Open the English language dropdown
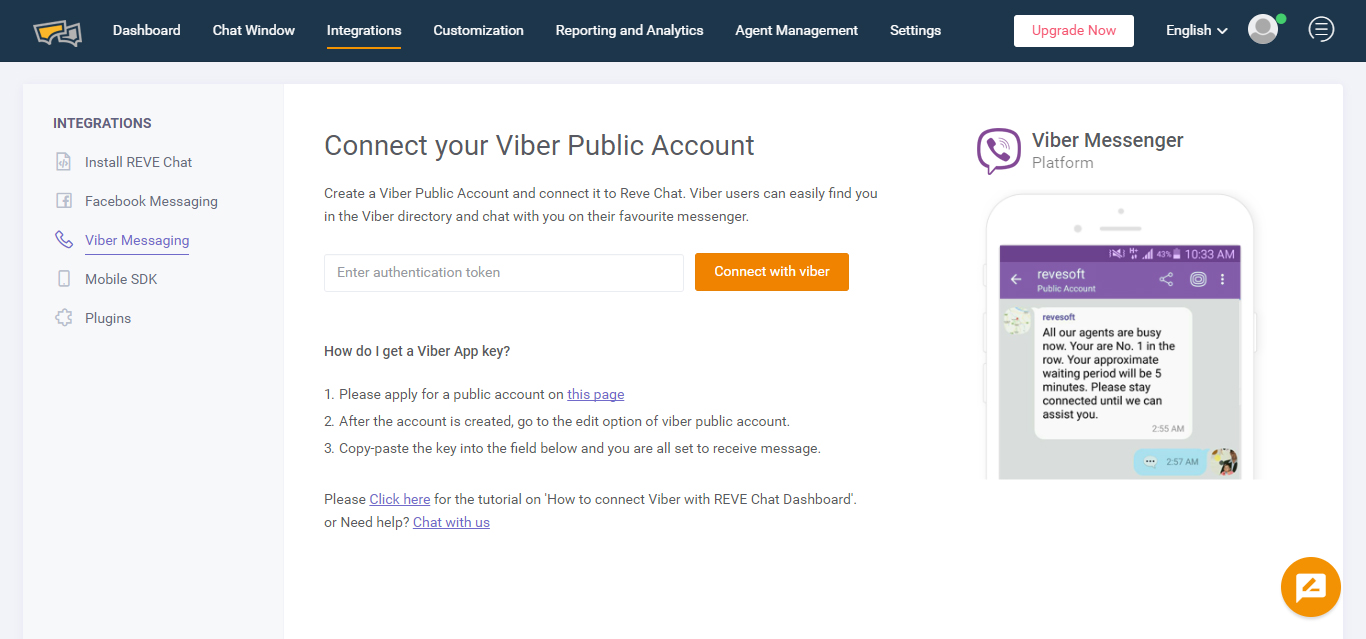This screenshot has height=639, width=1366. point(1196,30)
